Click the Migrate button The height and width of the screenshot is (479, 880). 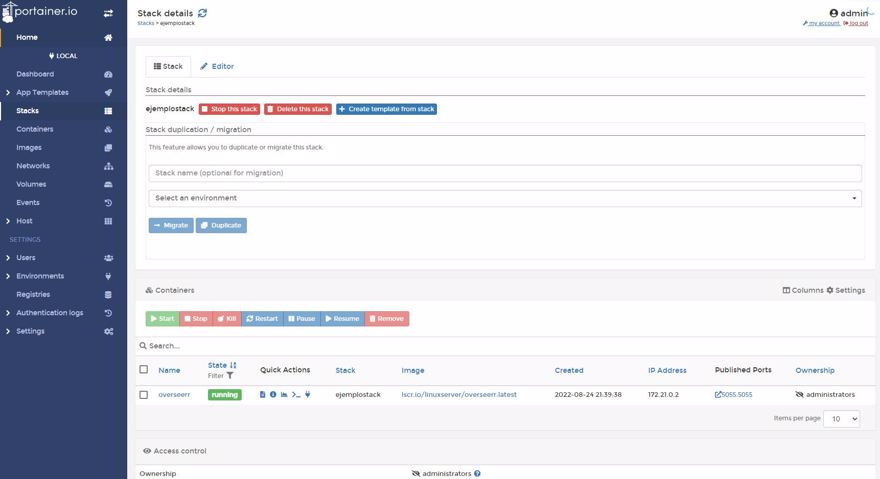tap(171, 225)
